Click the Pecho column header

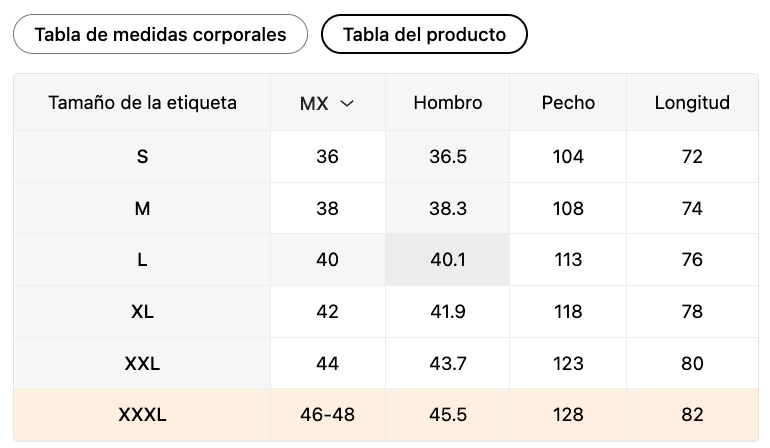click(568, 103)
